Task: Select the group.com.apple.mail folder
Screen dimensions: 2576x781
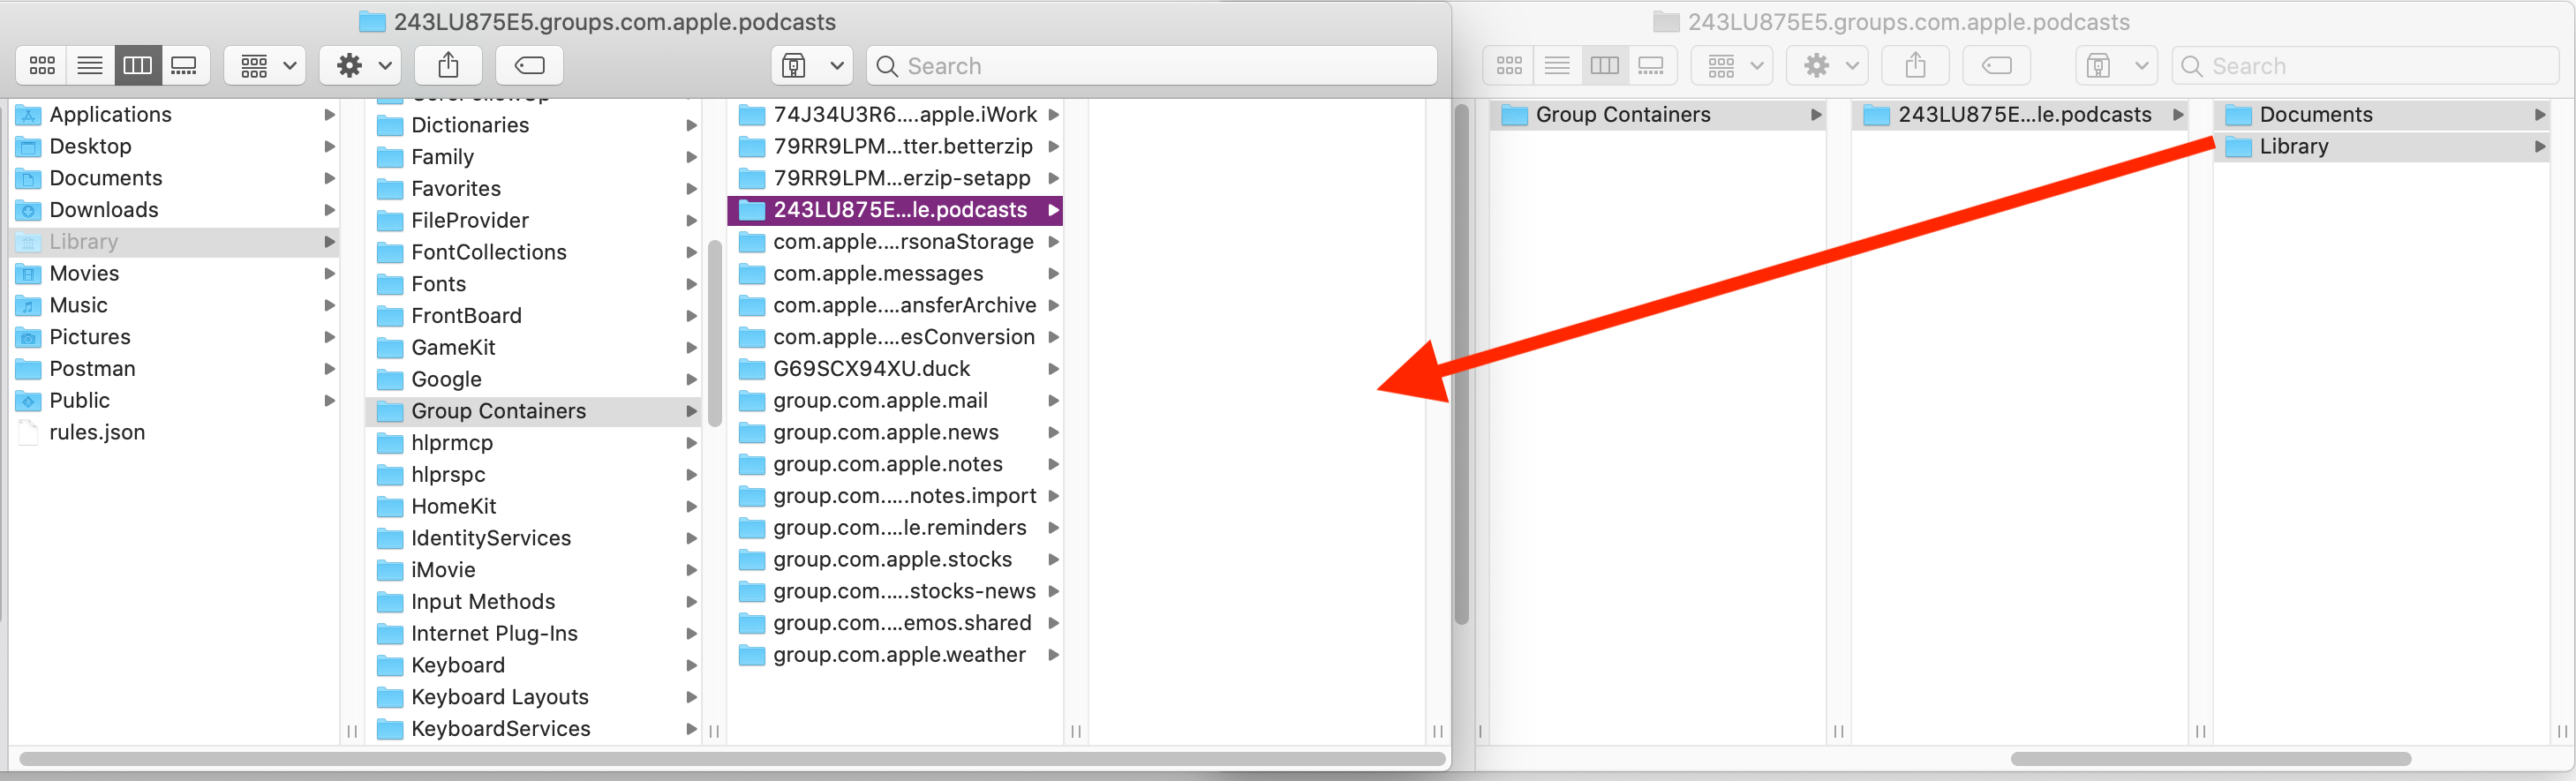Action: click(896, 400)
